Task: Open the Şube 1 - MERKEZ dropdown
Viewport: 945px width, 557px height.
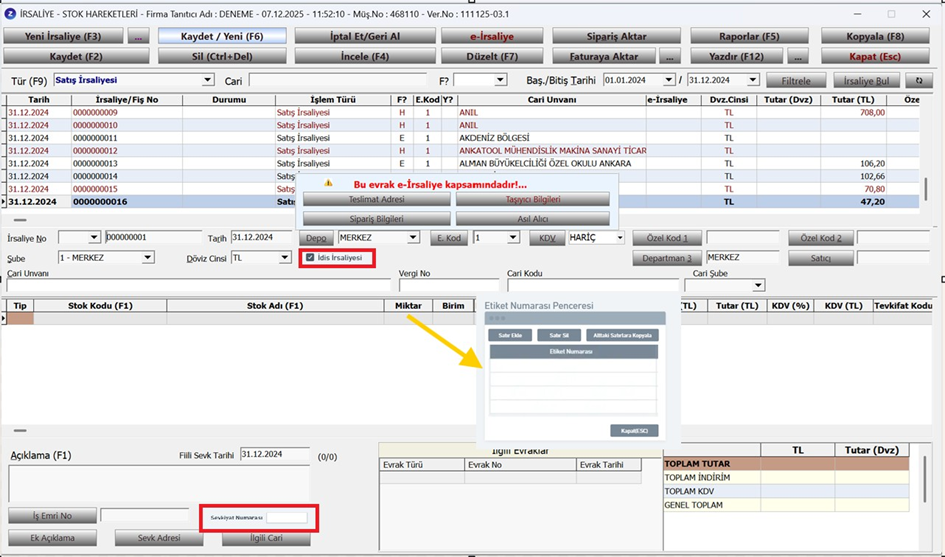Action: click(148, 257)
